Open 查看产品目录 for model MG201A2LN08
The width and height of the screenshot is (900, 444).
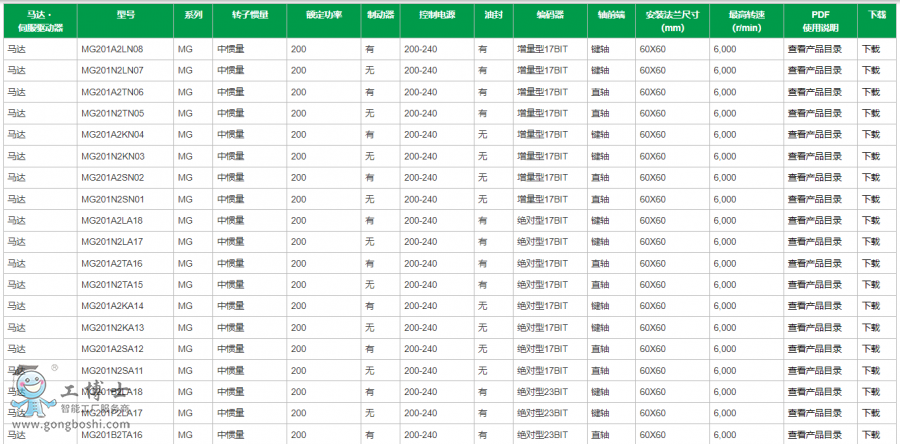pos(814,49)
